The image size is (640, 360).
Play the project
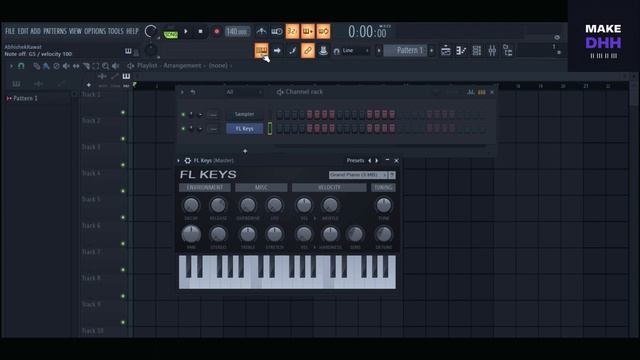click(x=186, y=31)
